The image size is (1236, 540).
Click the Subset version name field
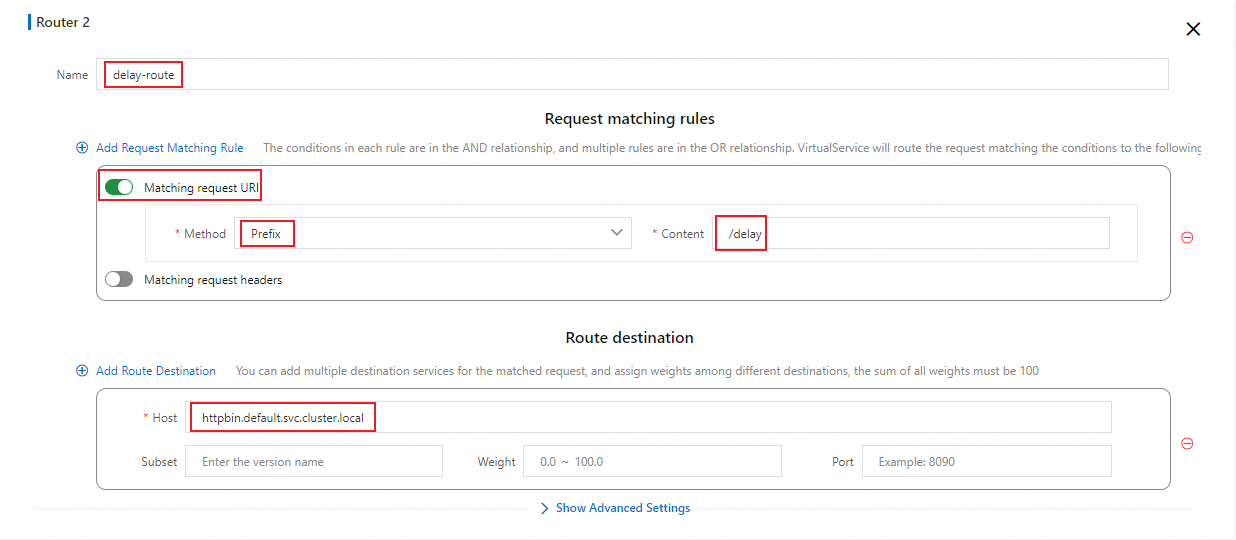pyautogui.click(x=313, y=461)
